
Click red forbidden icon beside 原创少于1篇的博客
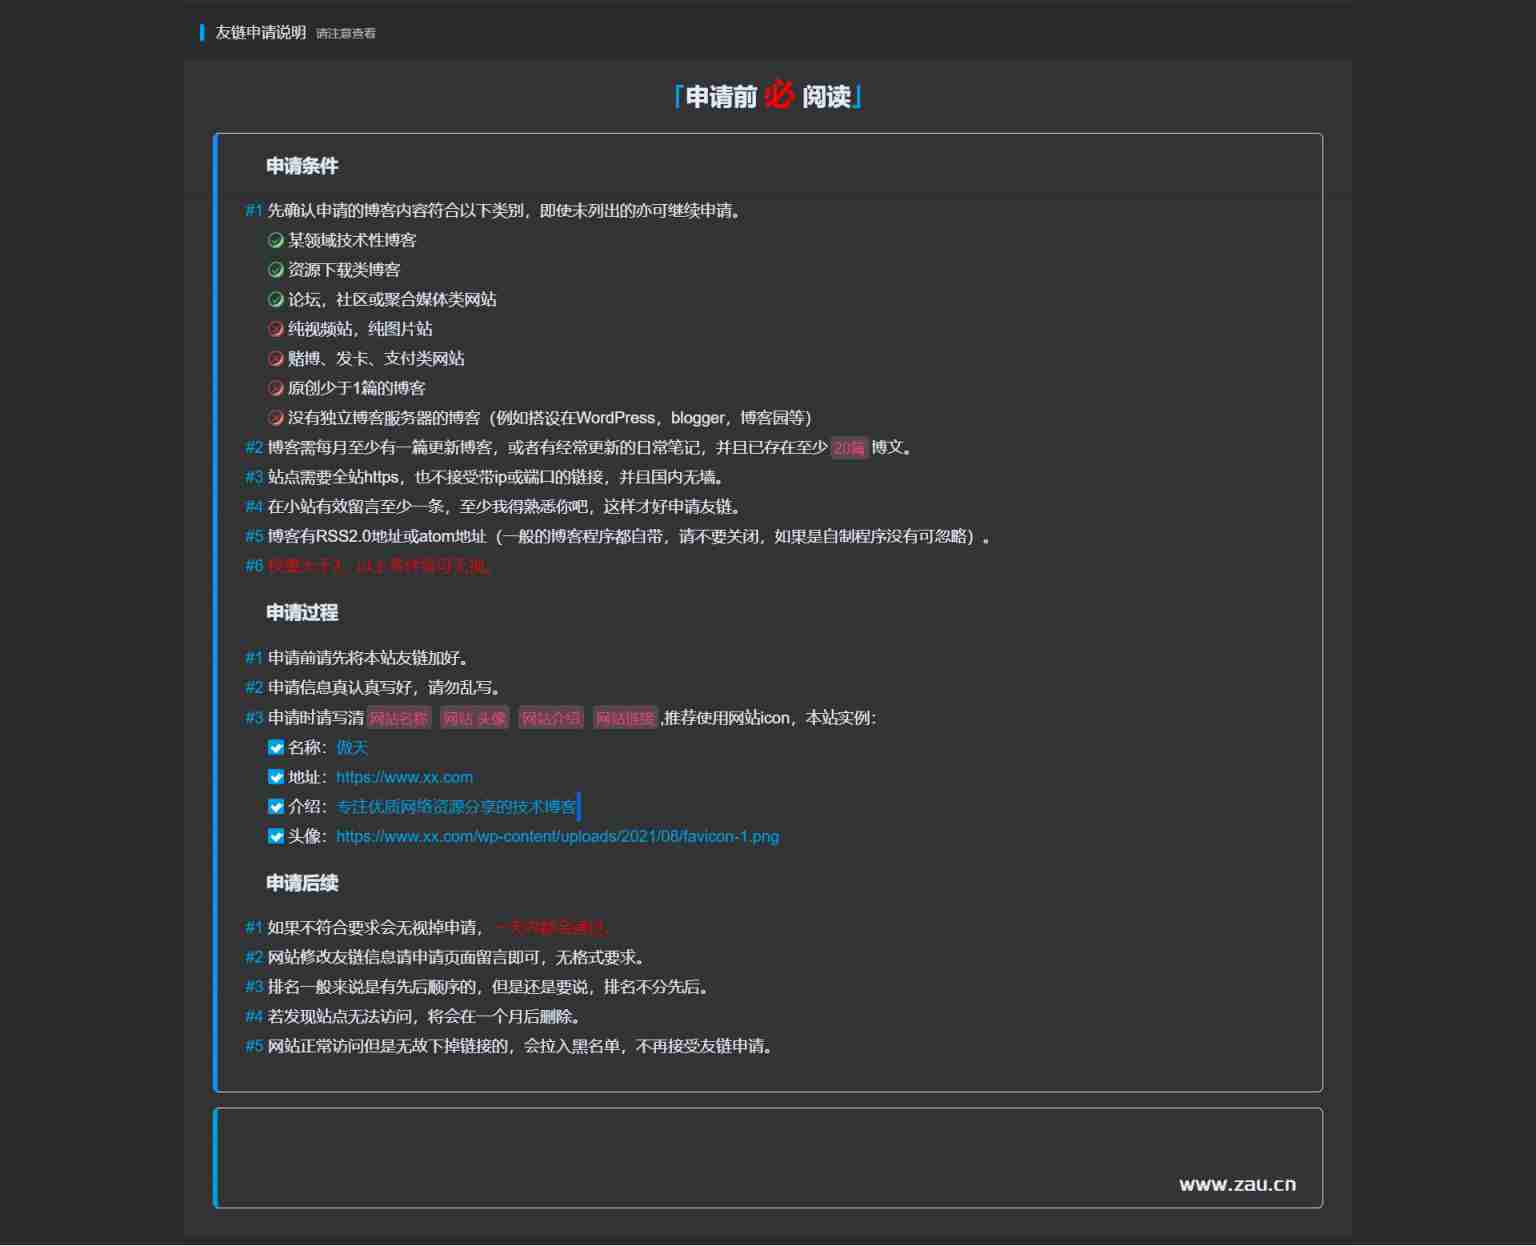pos(276,388)
